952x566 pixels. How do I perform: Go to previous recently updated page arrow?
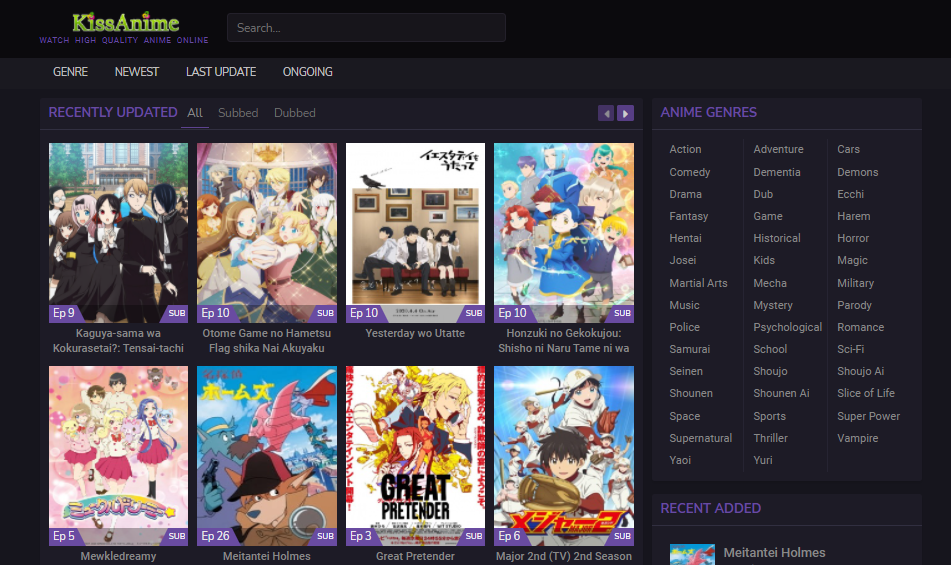pos(606,113)
